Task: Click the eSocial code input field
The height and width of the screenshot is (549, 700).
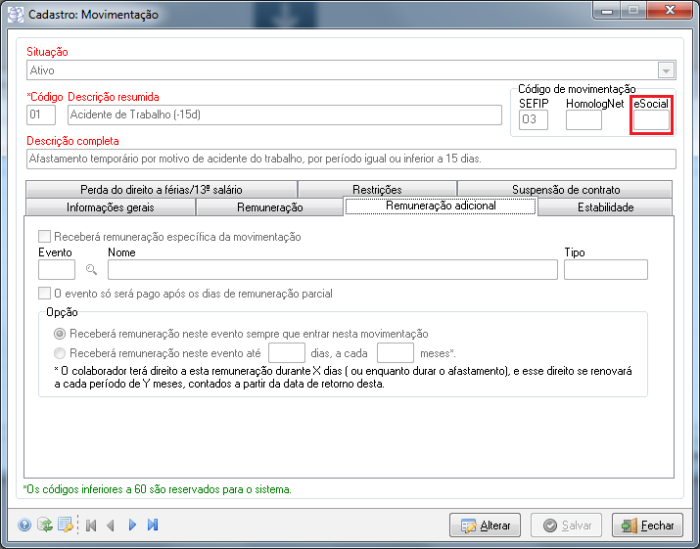Action: click(651, 121)
